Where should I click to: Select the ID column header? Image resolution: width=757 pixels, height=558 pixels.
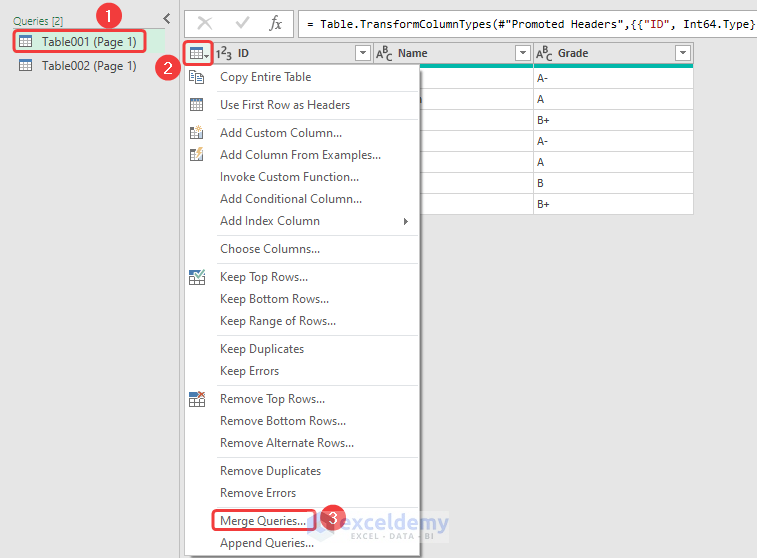[293, 53]
